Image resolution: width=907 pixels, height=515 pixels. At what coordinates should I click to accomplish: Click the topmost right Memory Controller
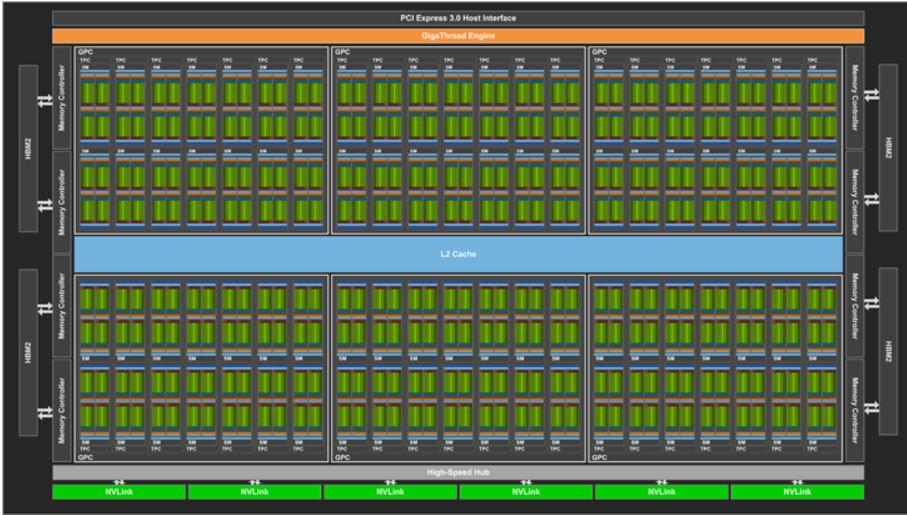854,96
